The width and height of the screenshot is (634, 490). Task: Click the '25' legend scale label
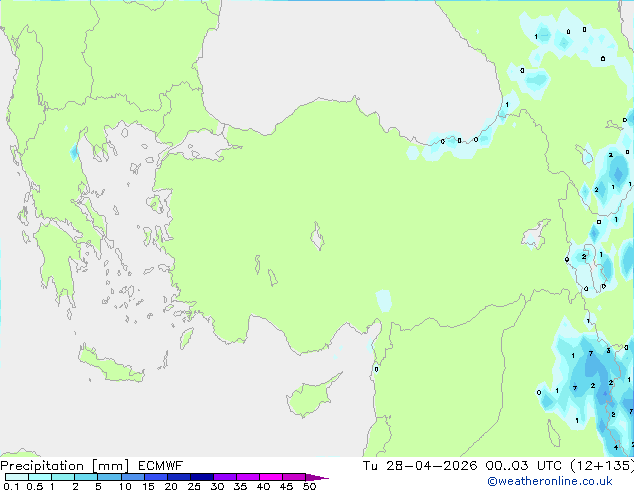pyautogui.click(x=194, y=486)
